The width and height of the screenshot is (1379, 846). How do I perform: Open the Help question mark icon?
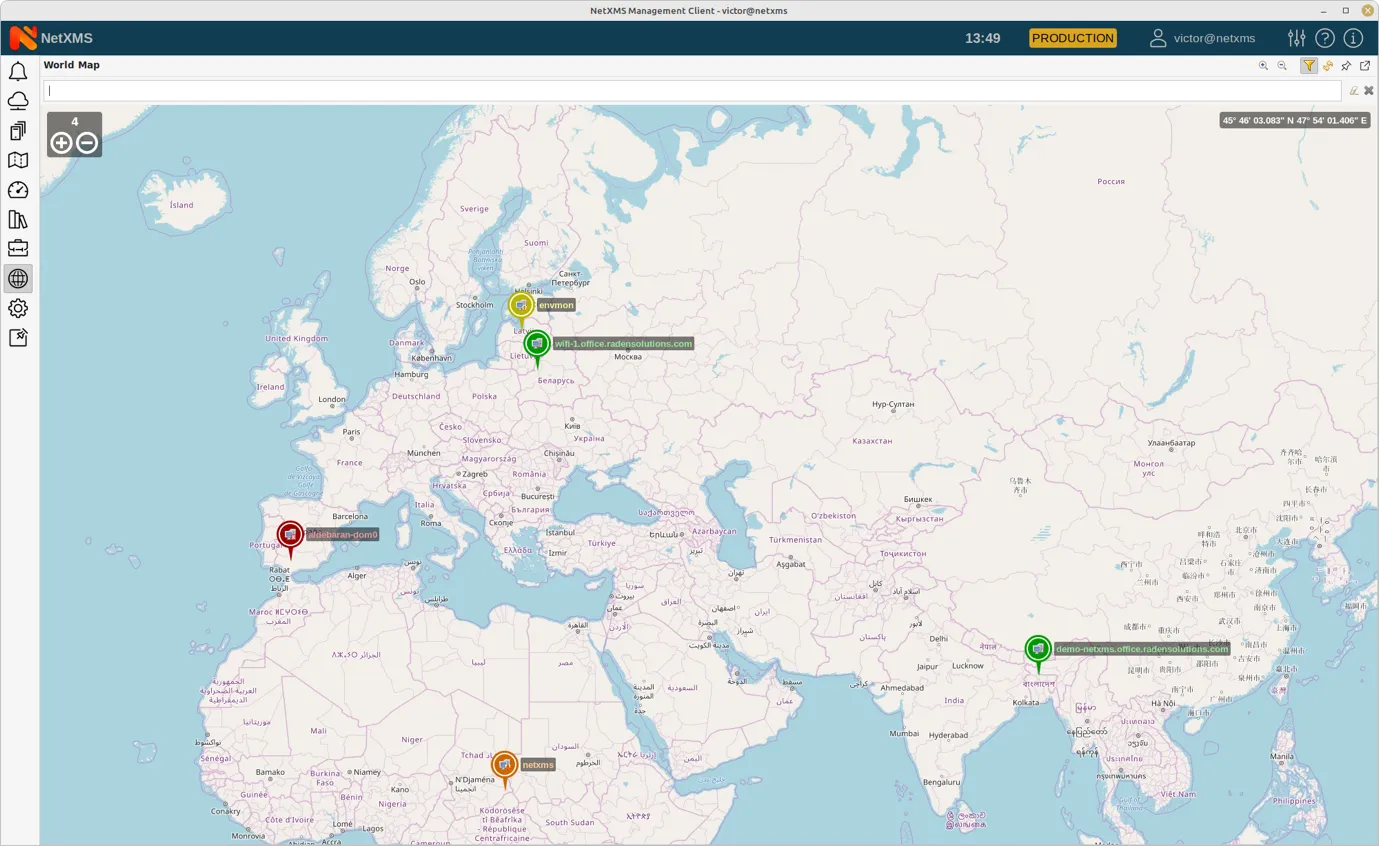[x=1325, y=38]
